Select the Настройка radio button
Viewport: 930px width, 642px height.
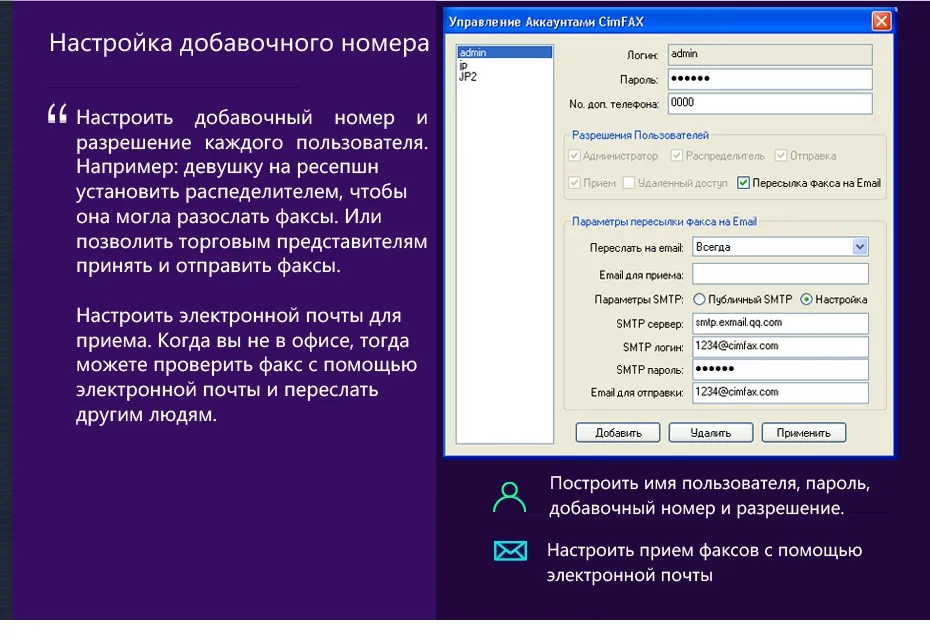[x=806, y=300]
